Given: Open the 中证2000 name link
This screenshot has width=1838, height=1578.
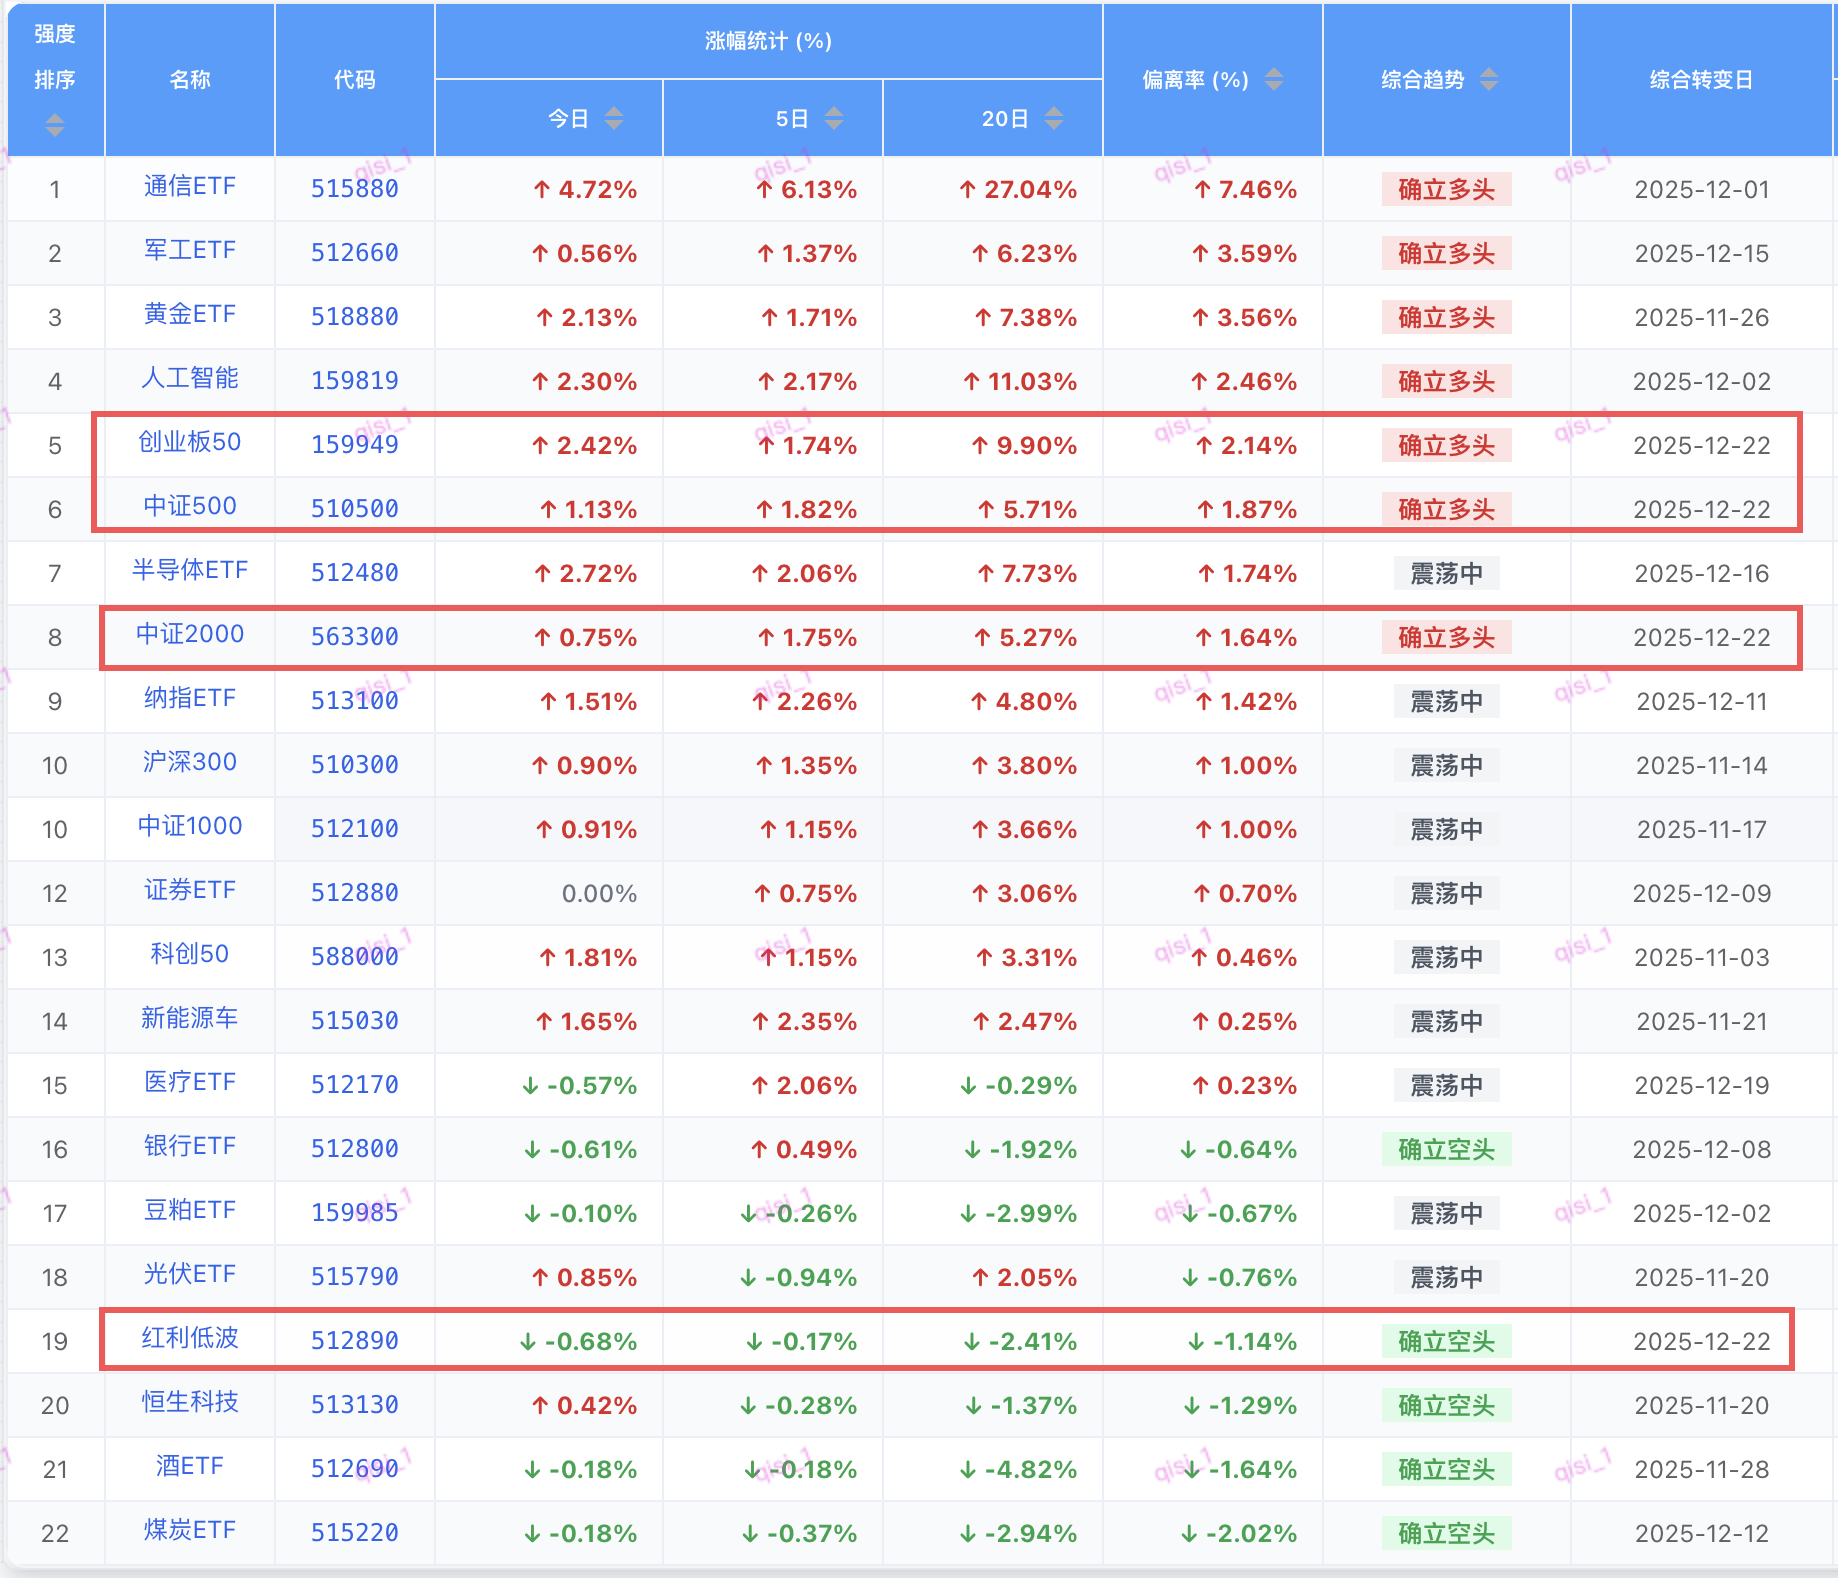Looking at the screenshot, I should [x=189, y=635].
